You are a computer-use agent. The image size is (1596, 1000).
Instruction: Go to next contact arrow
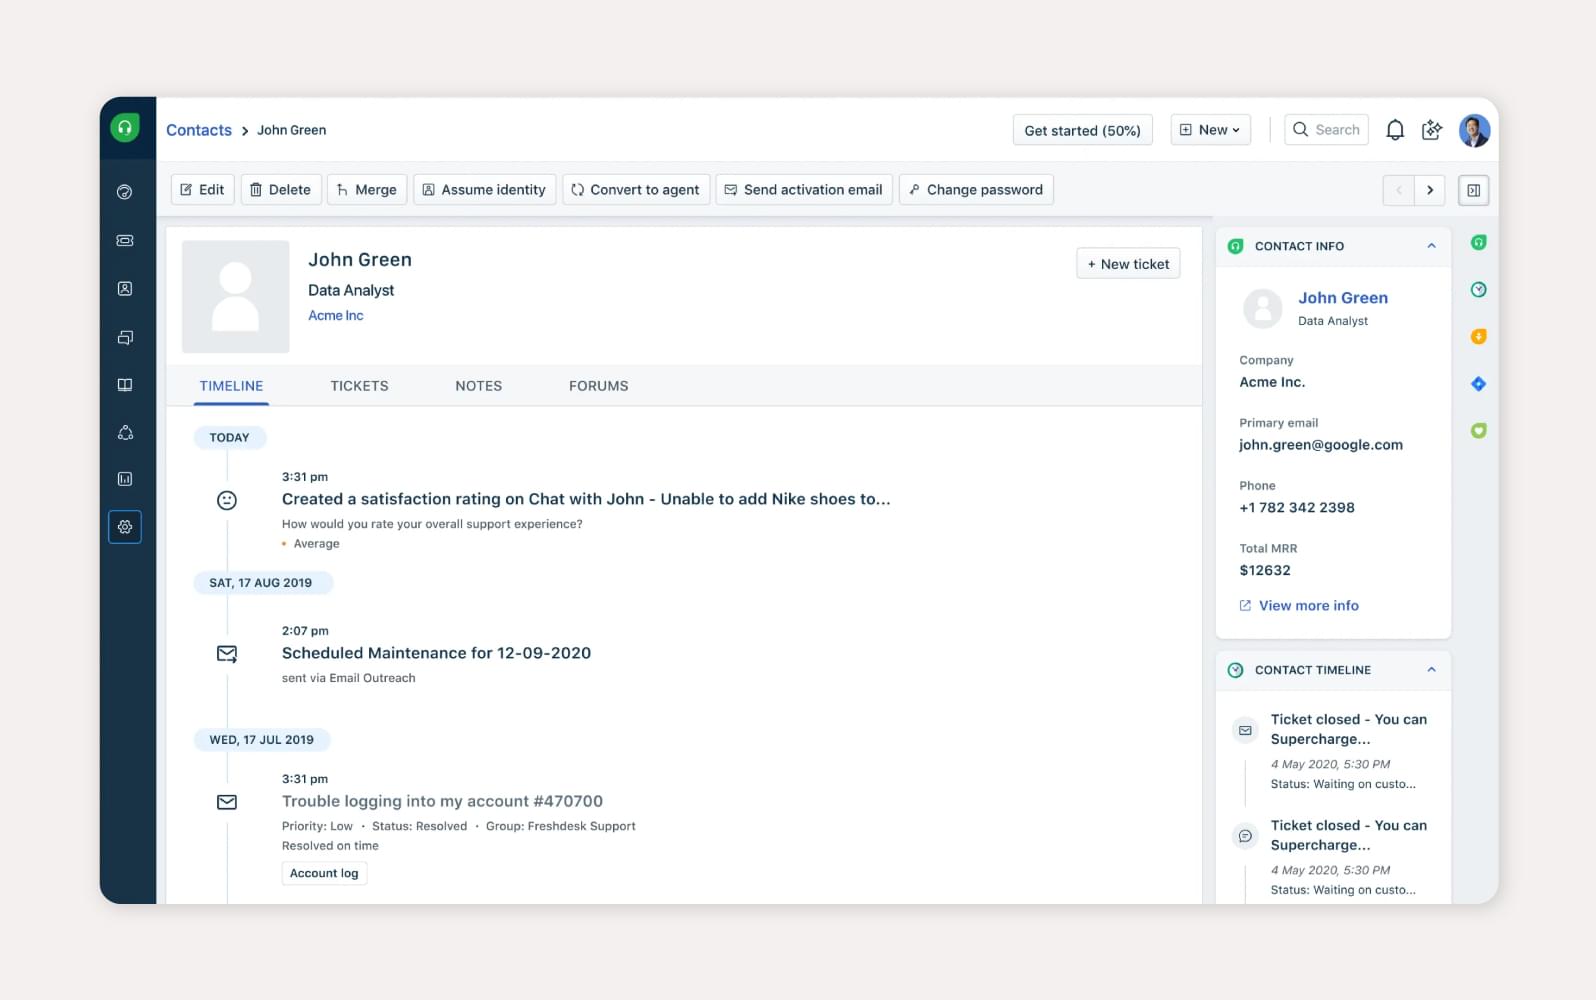[x=1430, y=190]
